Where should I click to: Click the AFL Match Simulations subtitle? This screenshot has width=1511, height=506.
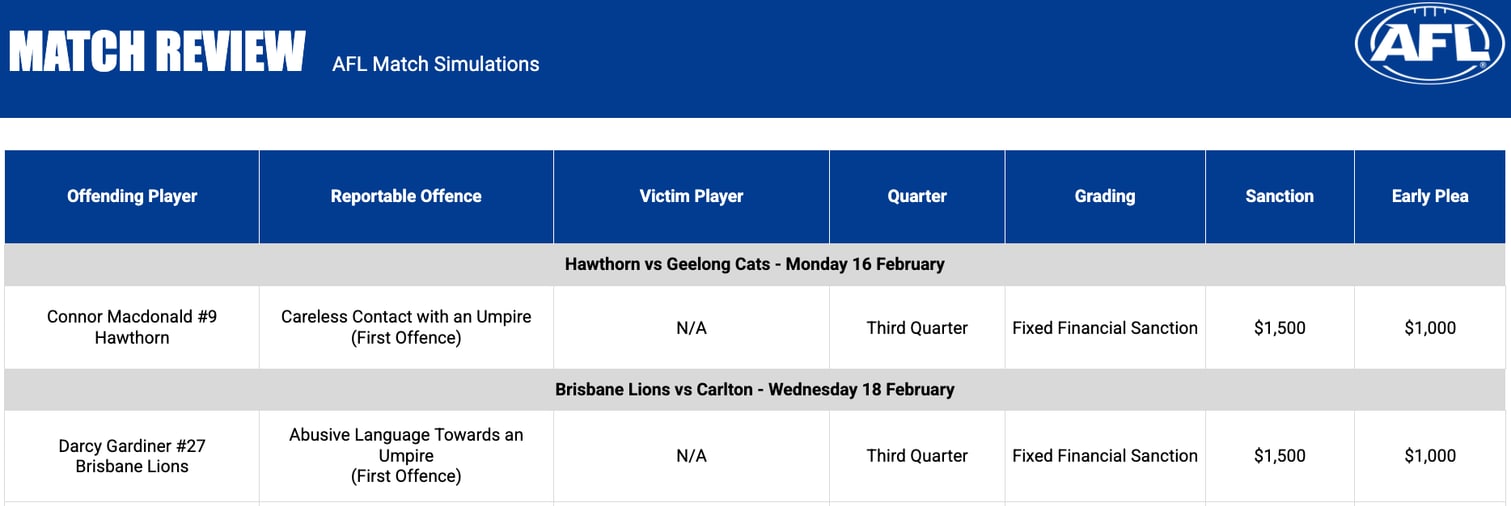[x=436, y=64]
